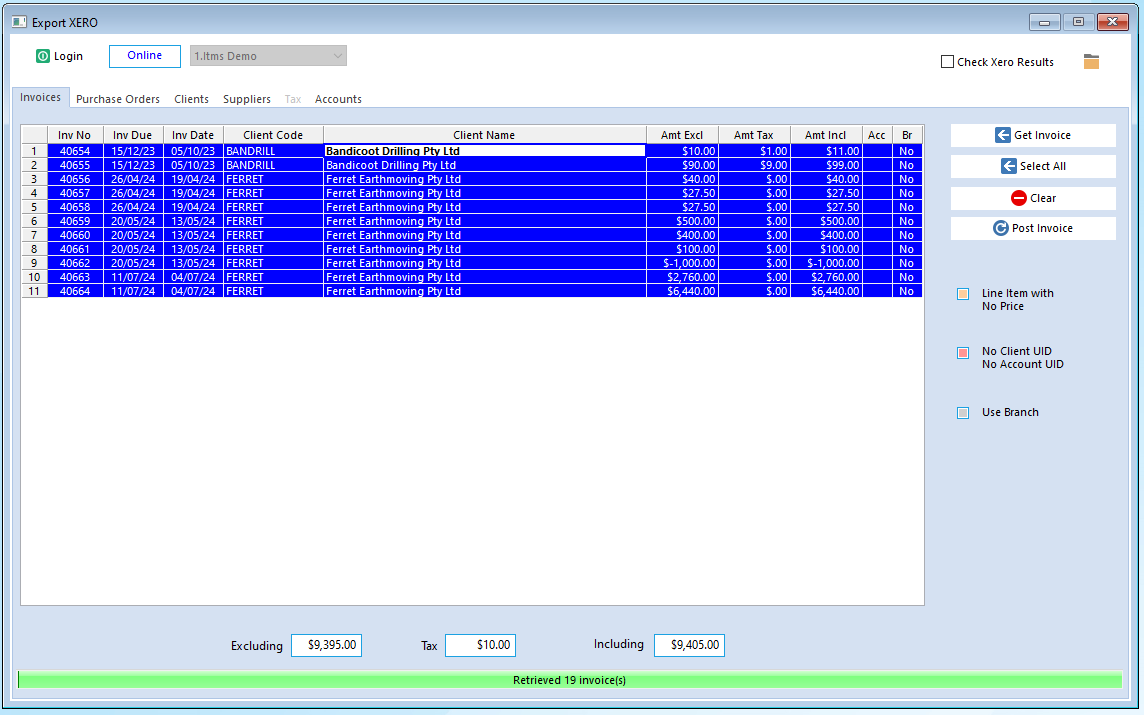Click the $400.00 Amt Incl cell
Image resolution: width=1144 pixels, height=715 pixels.
click(827, 235)
